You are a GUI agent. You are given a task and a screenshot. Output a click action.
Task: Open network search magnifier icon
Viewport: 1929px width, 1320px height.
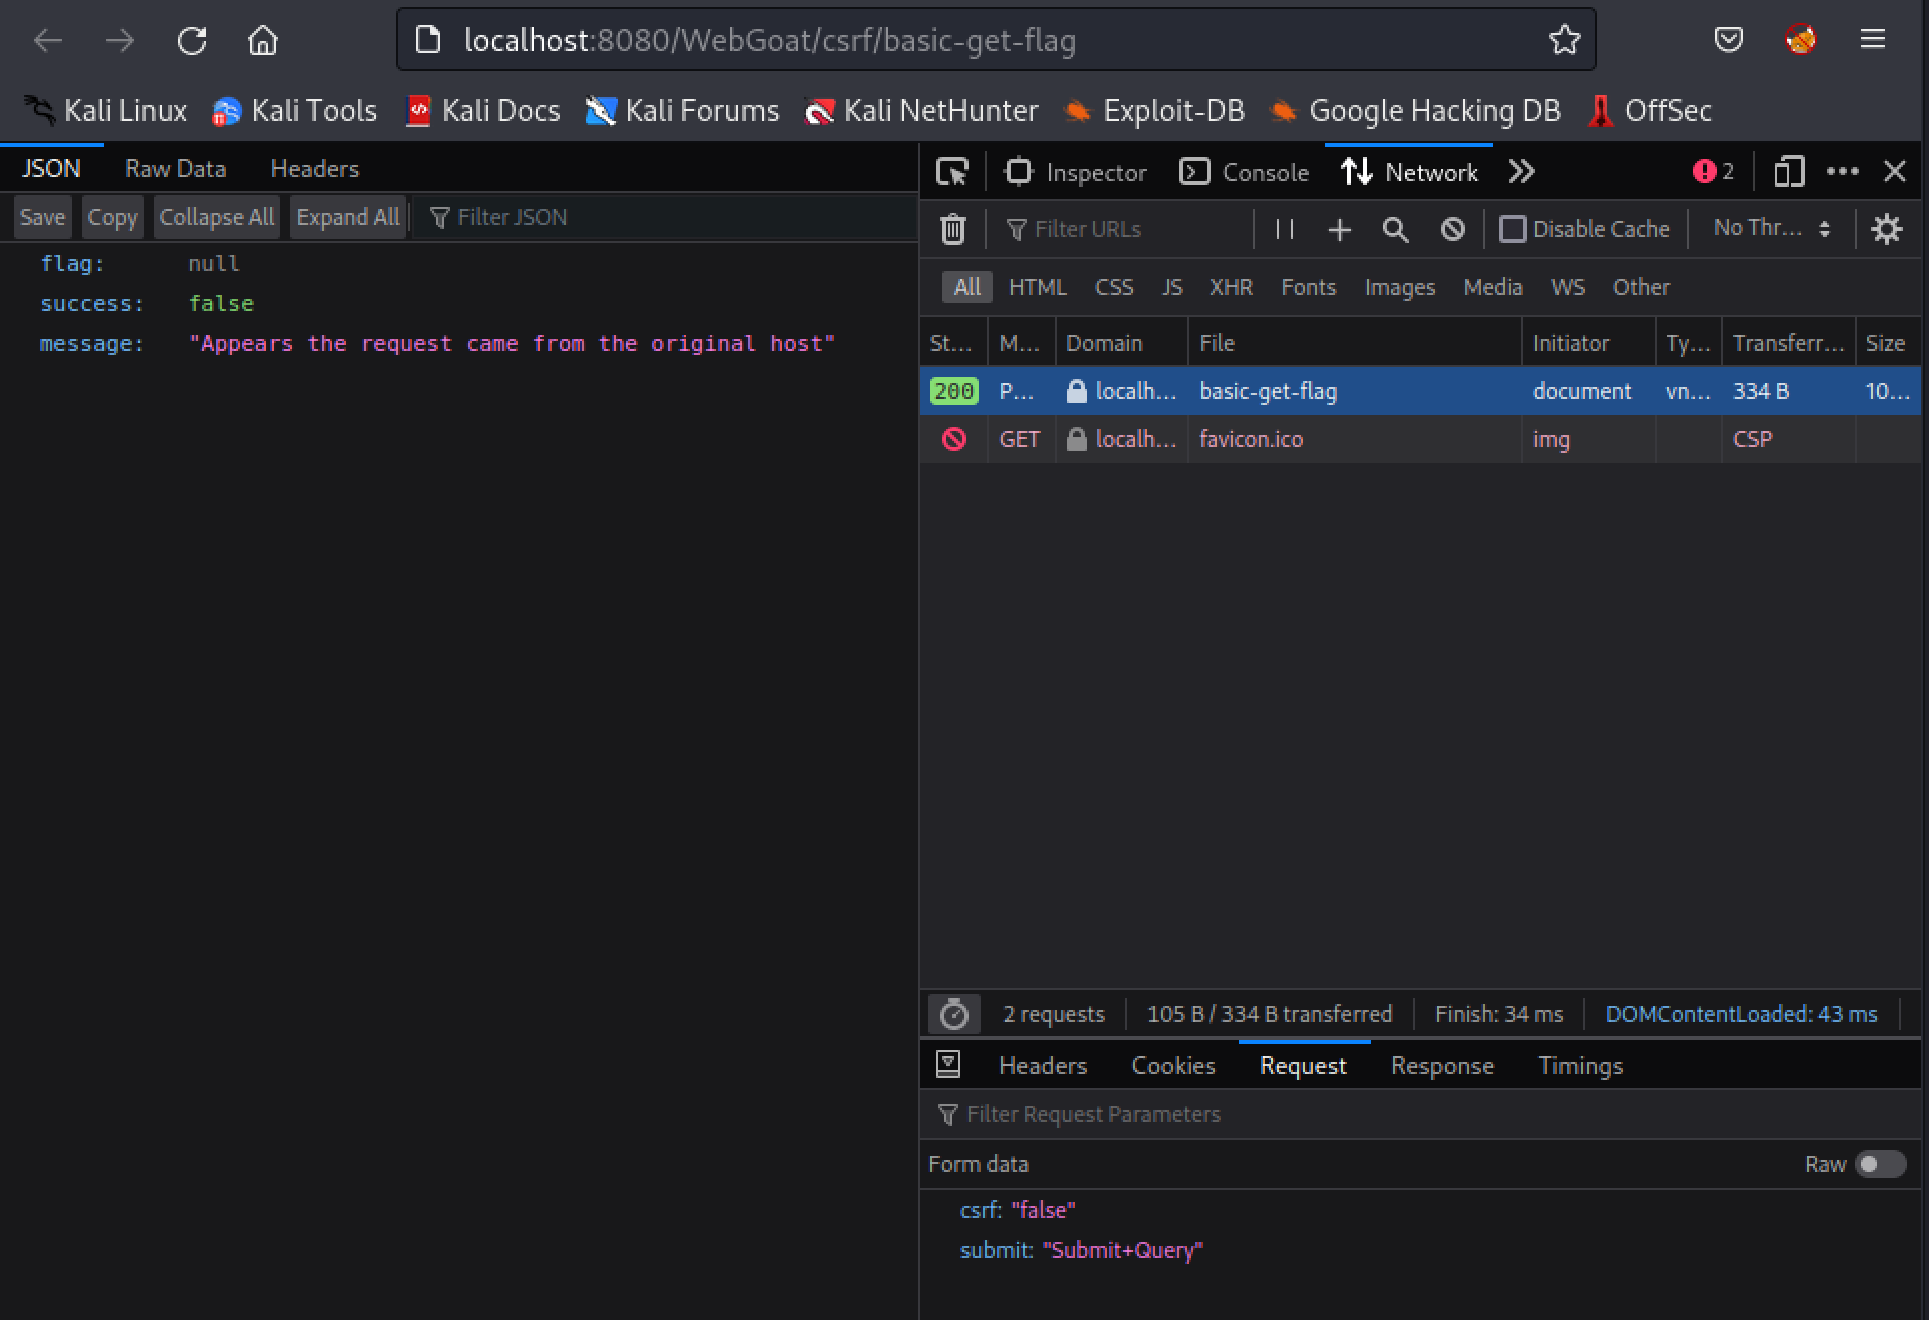click(1395, 229)
